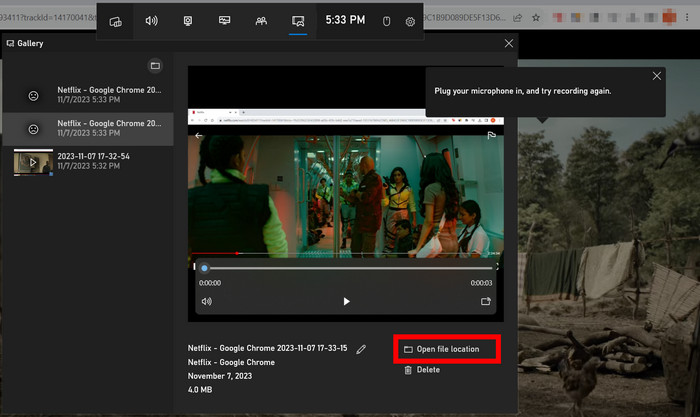Click the 5:33 PM clock in Game Bar
The height and width of the screenshot is (417, 700).
click(x=345, y=20)
